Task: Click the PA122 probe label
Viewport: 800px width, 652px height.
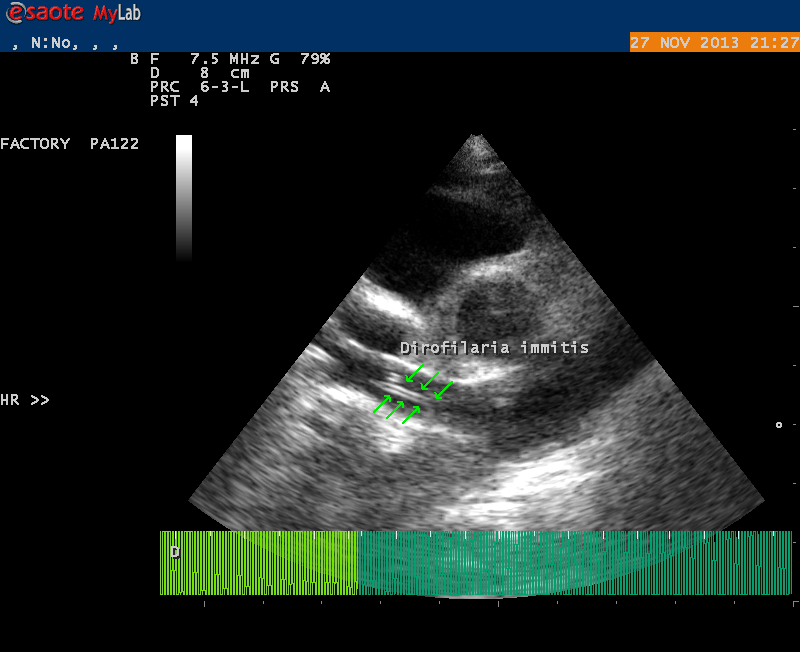Action: pos(114,144)
